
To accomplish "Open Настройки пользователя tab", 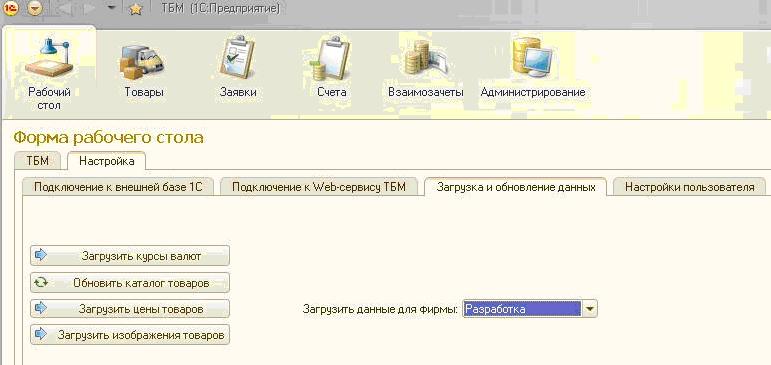I will pyautogui.click(x=689, y=187).
